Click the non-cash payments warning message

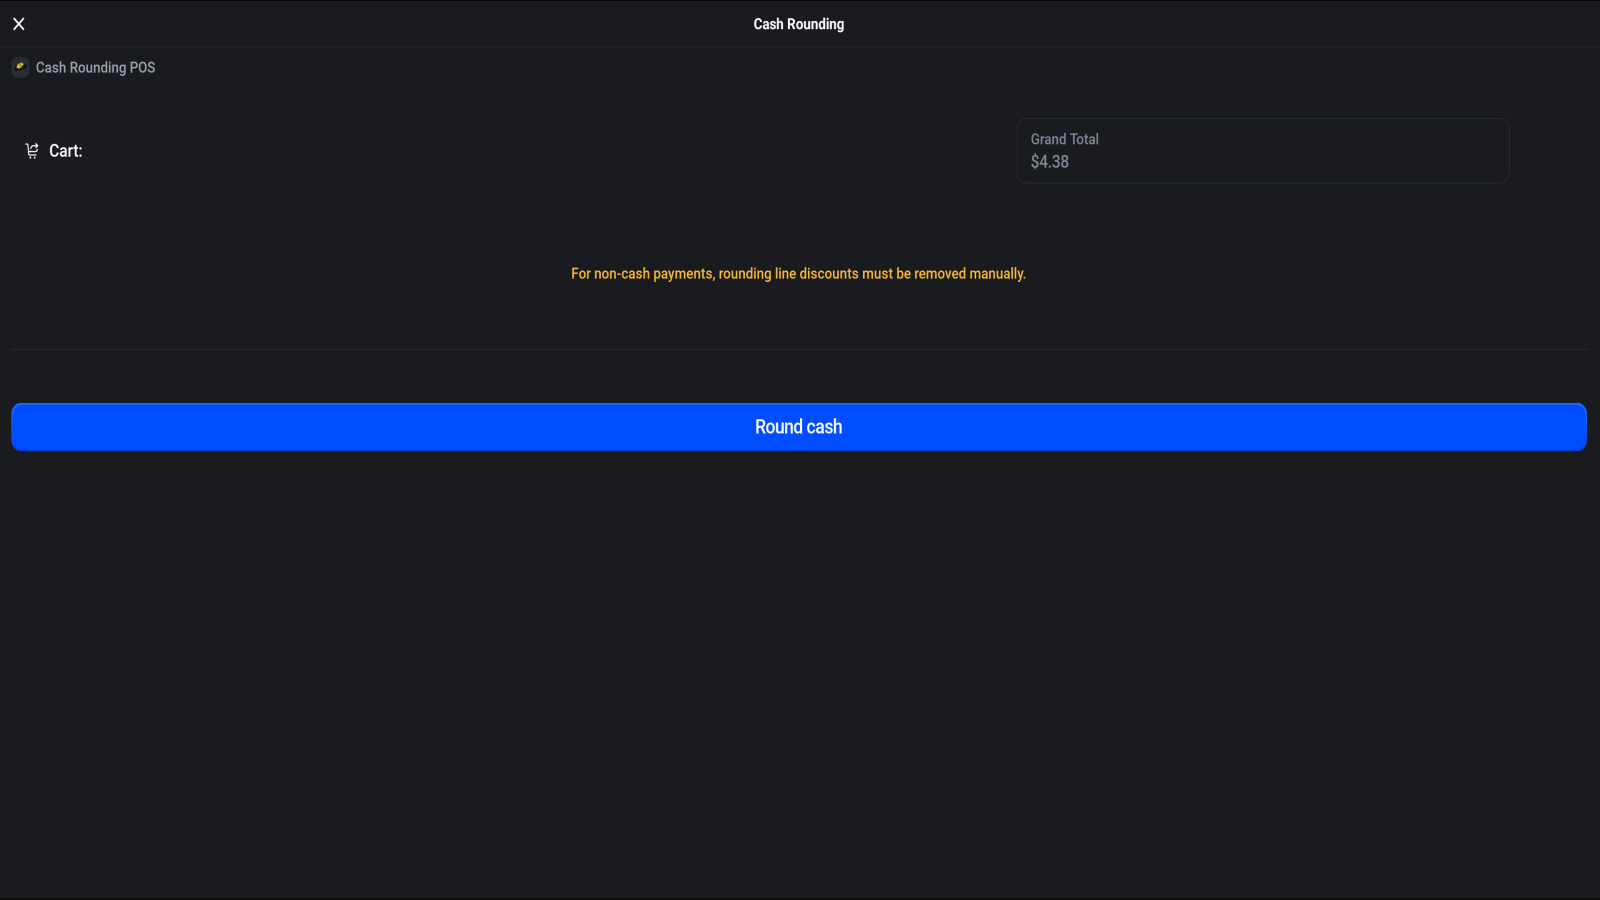(x=798, y=273)
